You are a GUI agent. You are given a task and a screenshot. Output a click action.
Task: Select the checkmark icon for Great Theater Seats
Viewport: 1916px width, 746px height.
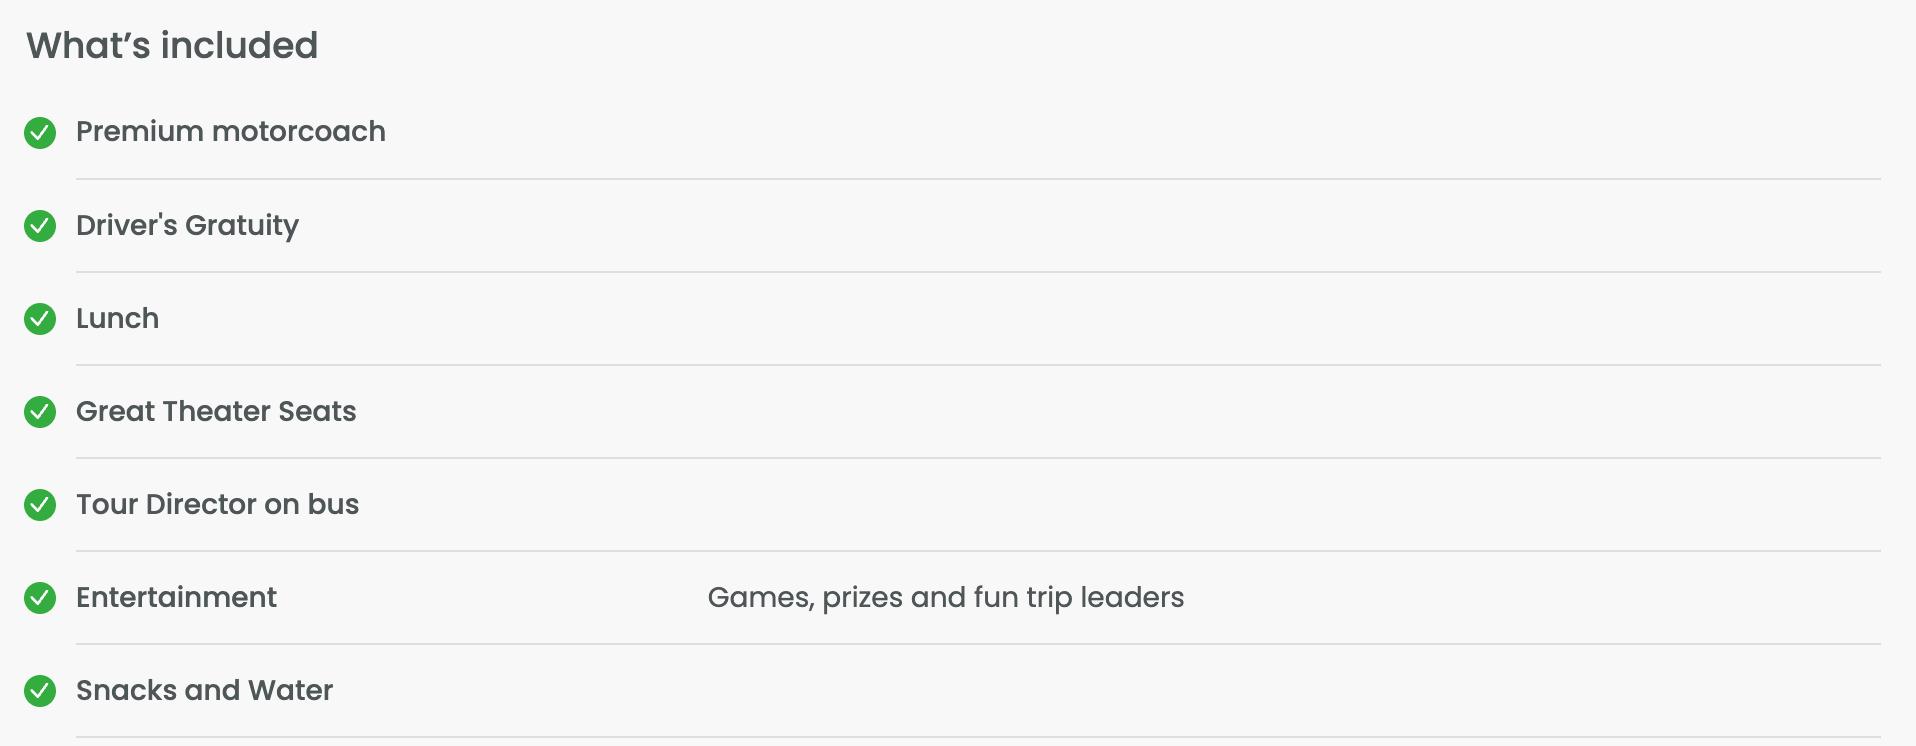pos(40,412)
